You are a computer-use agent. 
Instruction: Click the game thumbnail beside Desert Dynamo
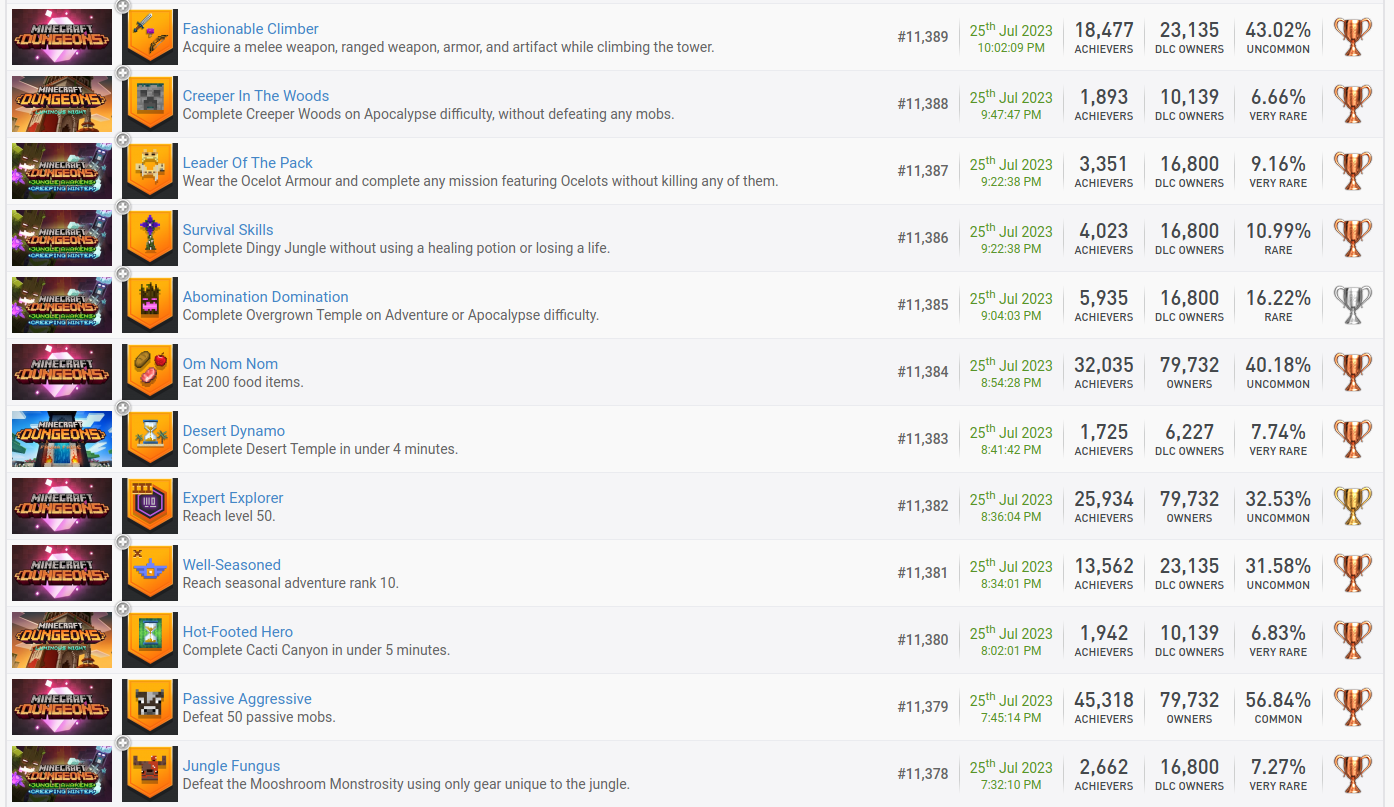(x=62, y=439)
